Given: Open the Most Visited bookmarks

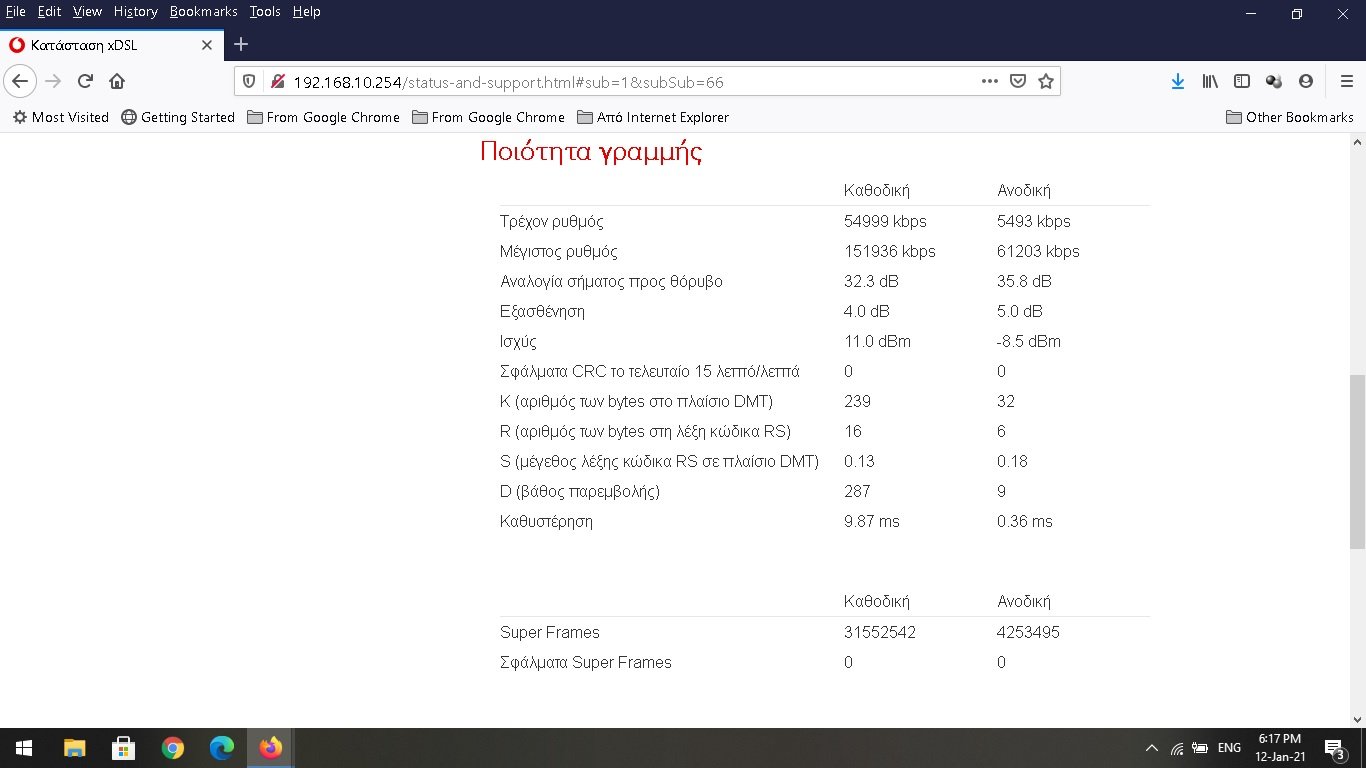Looking at the screenshot, I should click(x=60, y=117).
